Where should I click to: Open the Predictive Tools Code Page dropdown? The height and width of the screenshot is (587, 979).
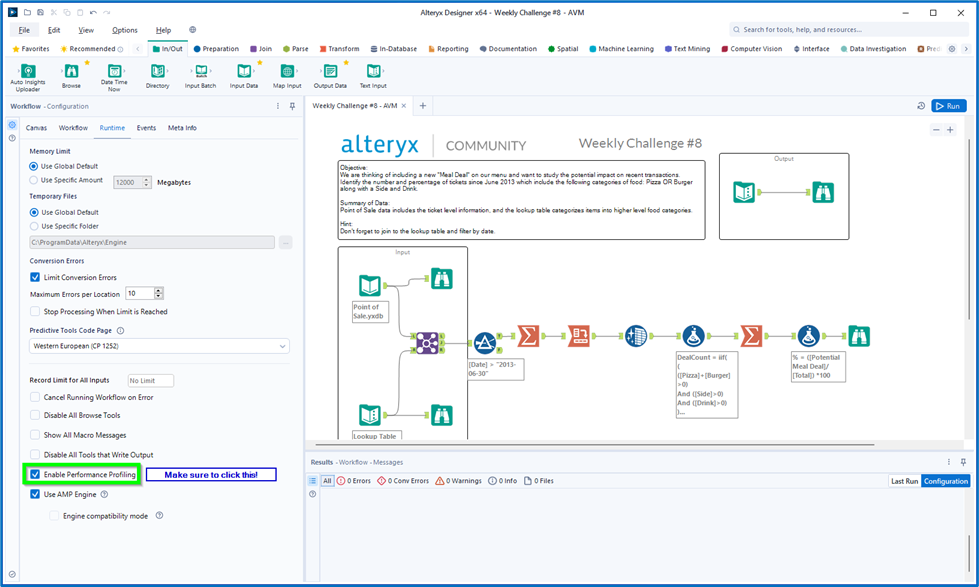click(x=159, y=346)
